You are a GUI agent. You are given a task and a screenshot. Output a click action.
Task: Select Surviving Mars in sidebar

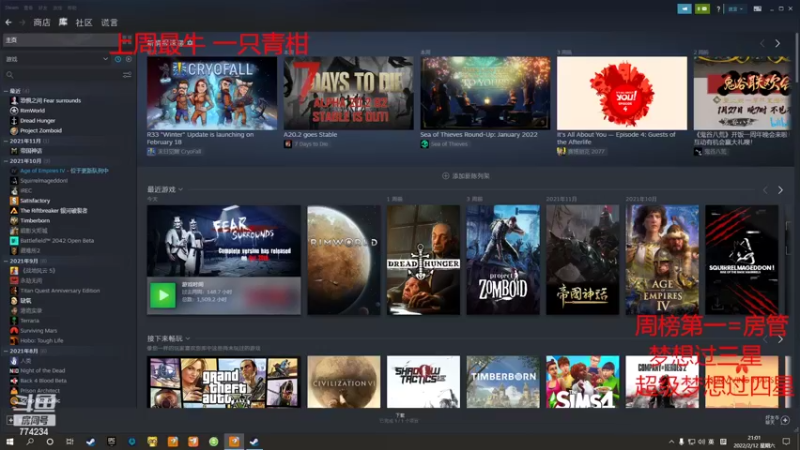[x=38, y=331]
